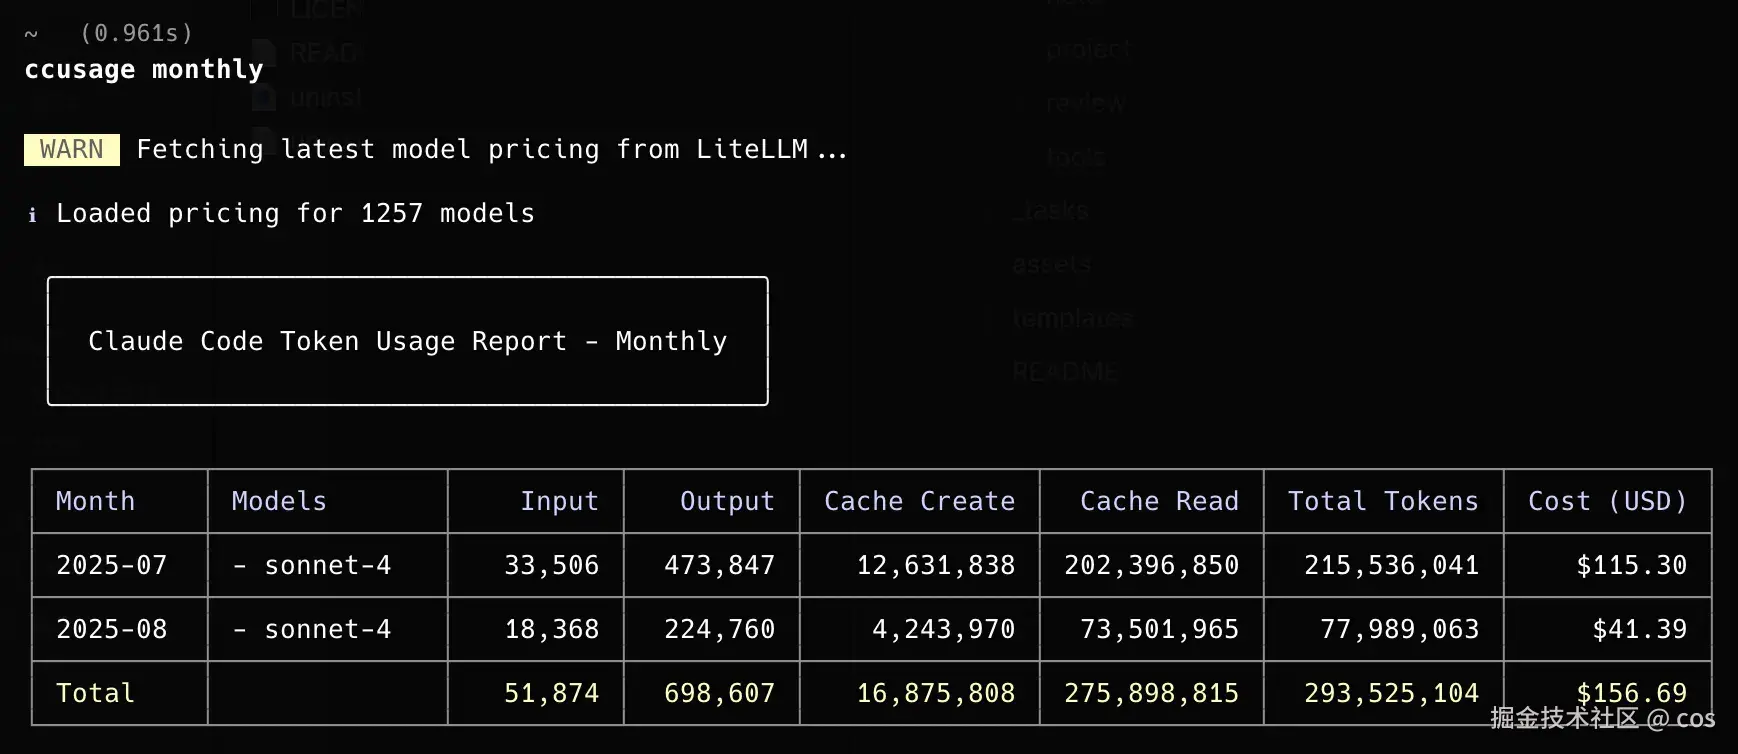Click sonnet-4 in the 2025-08 row
The height and width of the screenshot is (754, 1738).
[327, 629]
